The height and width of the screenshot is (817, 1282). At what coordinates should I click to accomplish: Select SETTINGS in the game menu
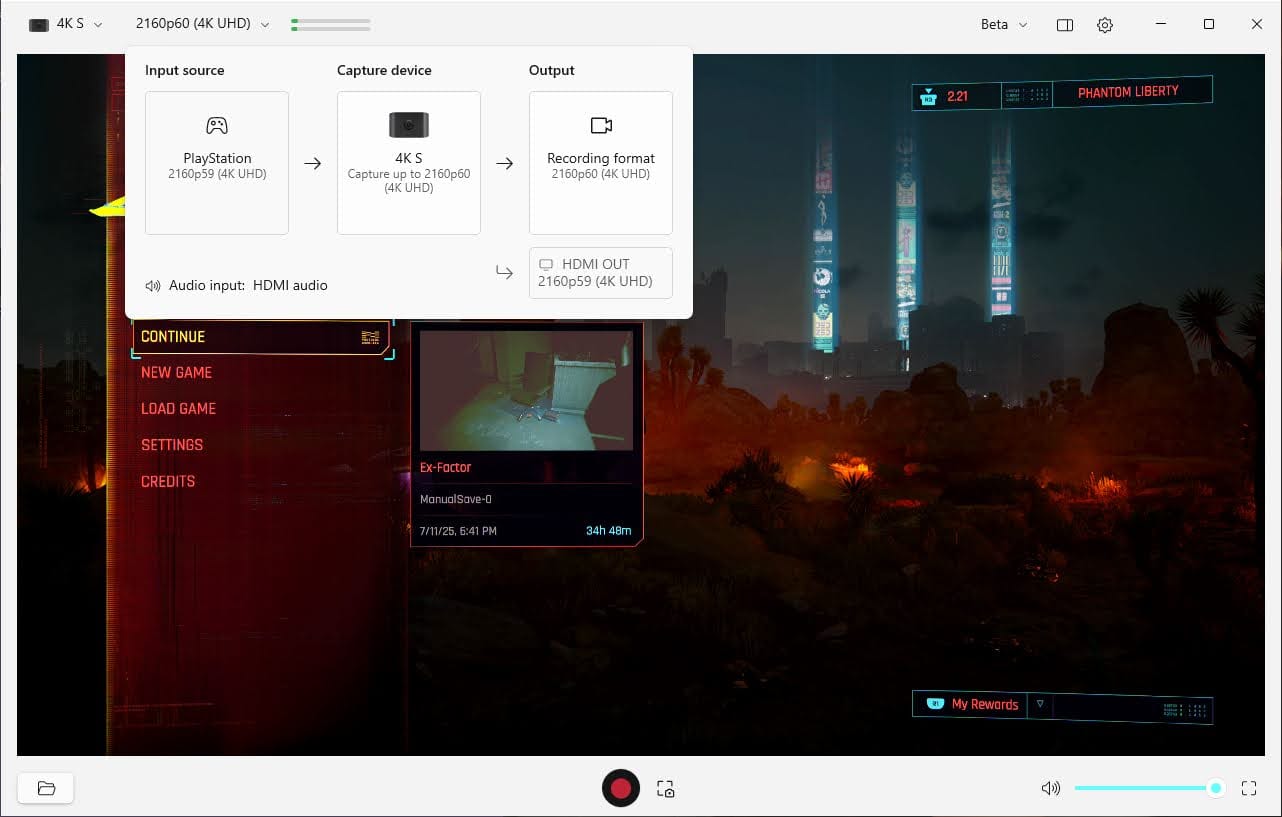(x=172, y=445)
